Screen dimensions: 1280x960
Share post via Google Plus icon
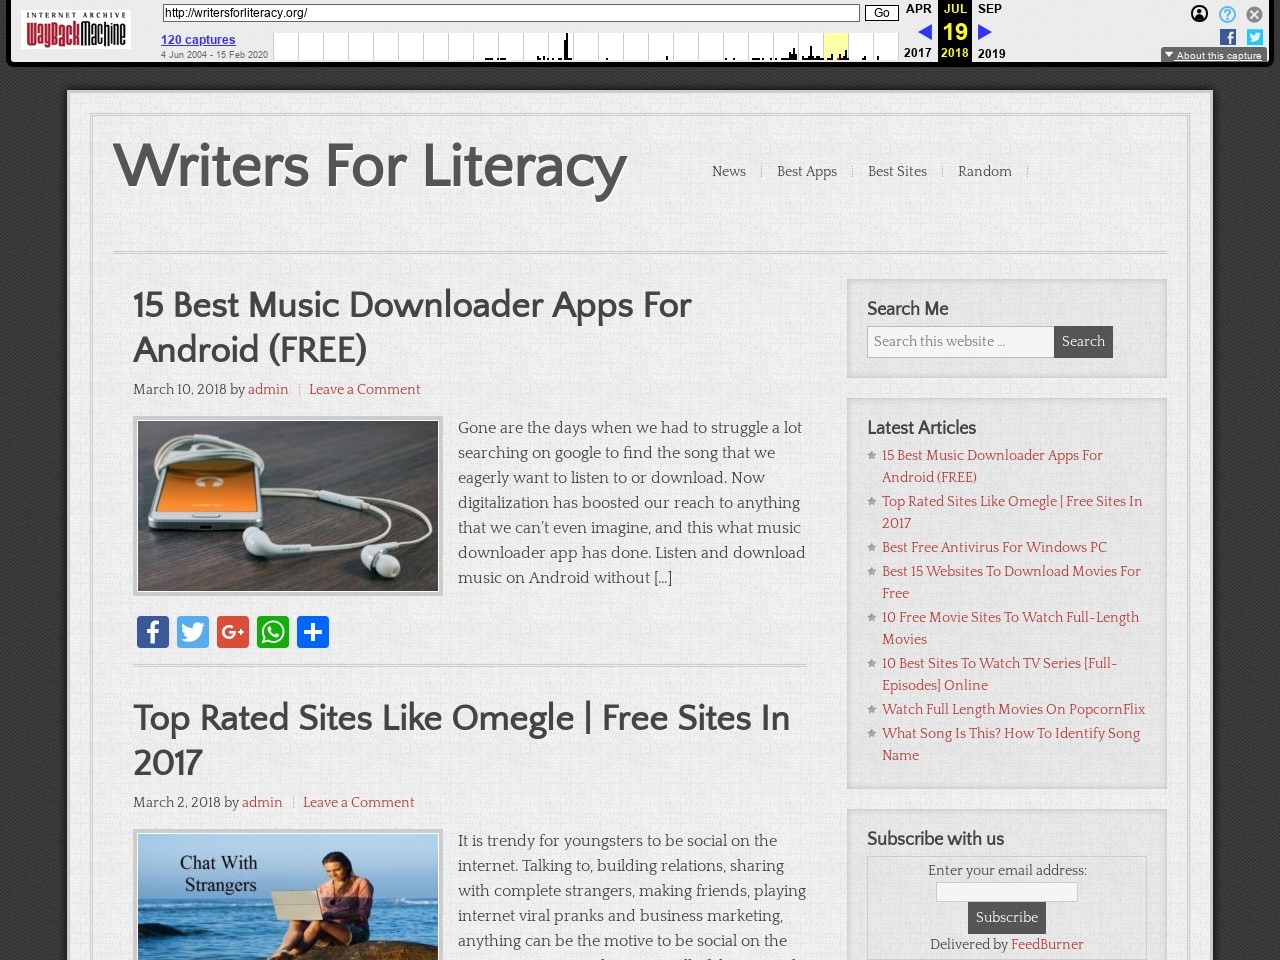pyautogui.click(x=233, y=632)
